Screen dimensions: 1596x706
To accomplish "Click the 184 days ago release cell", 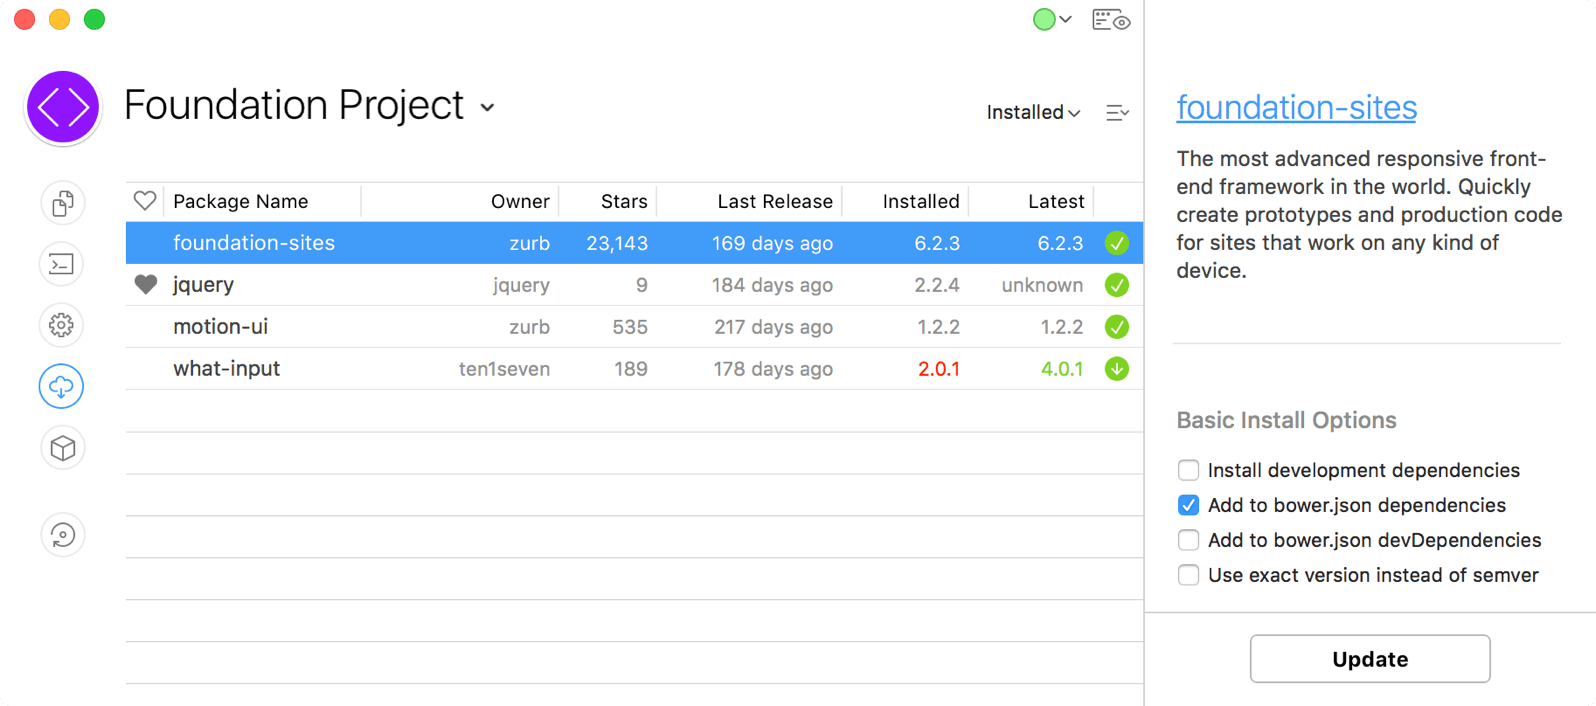I will point(772,285).
